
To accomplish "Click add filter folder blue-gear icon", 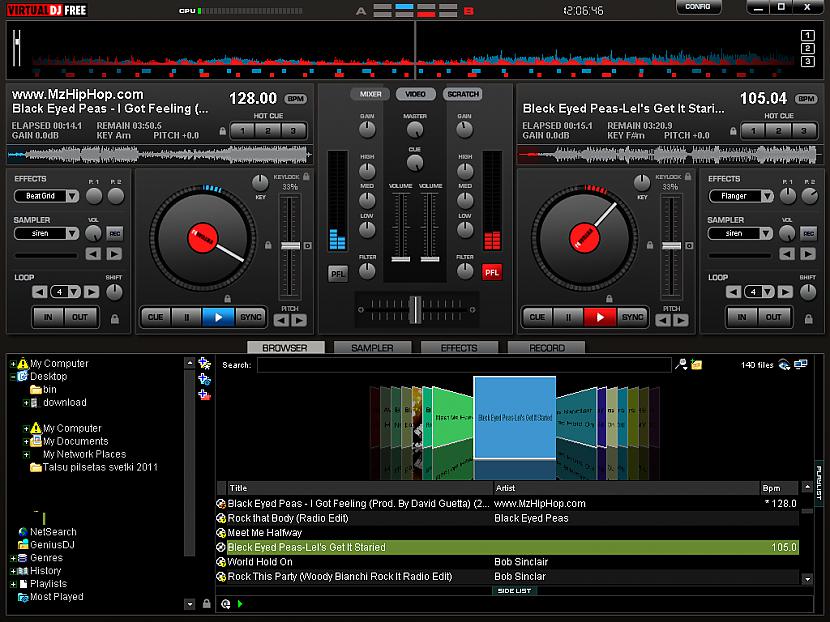I will tap(204, 379).
